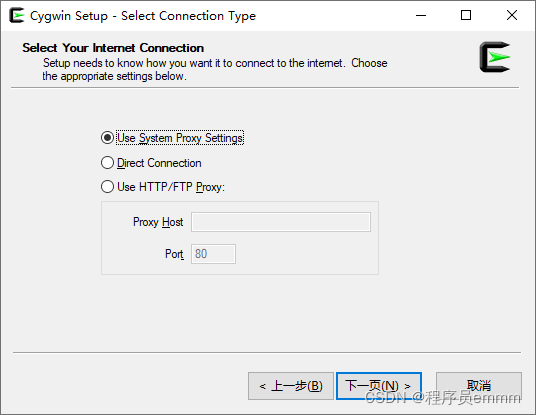Click the Select Your Internet Connection heading
This screenshot has height=415, width=536.
click(x=113, y=48)
